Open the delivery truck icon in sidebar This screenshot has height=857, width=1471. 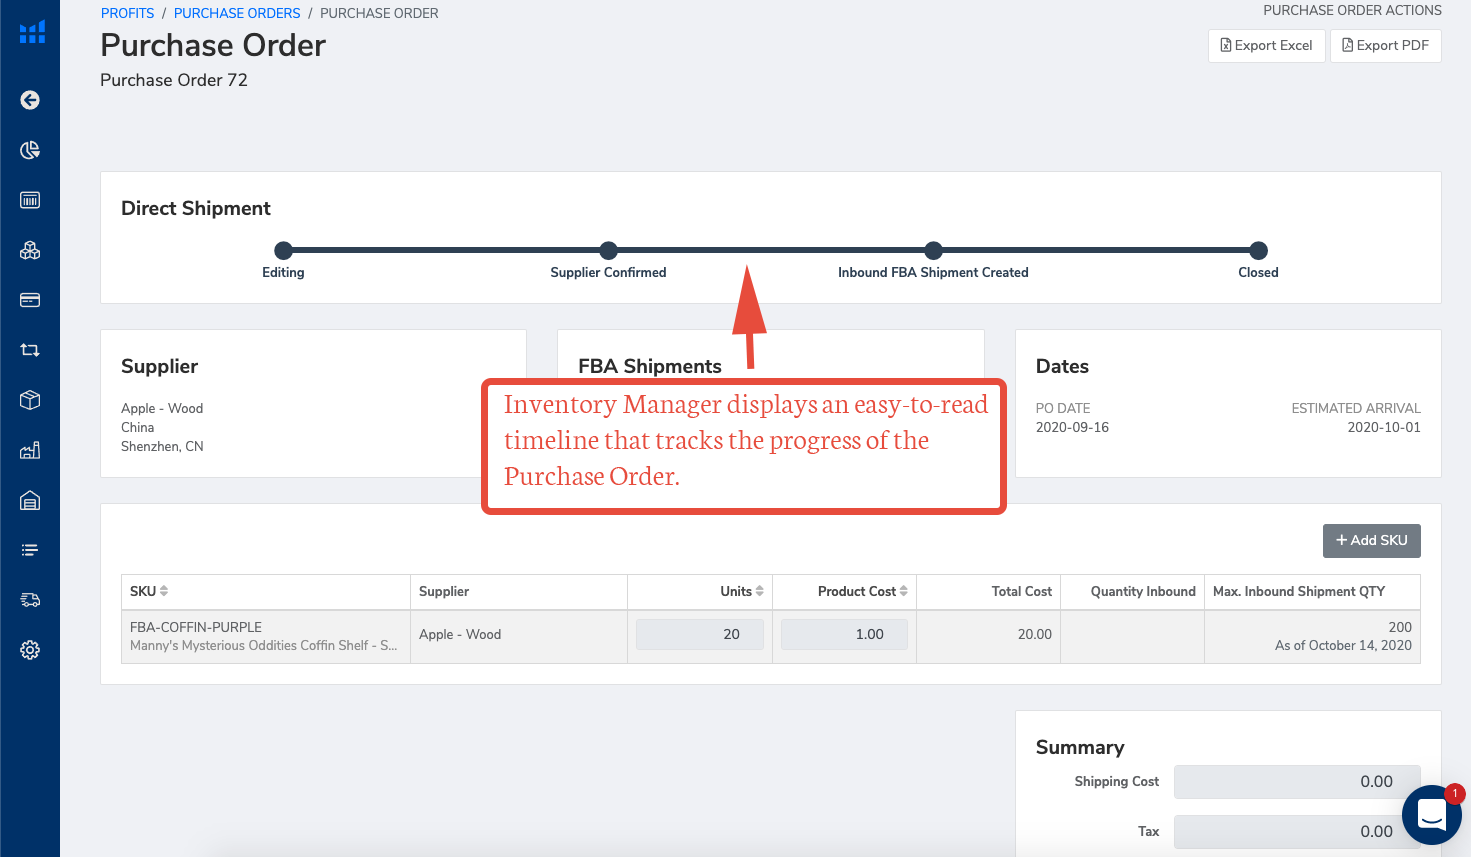(30, 600)
